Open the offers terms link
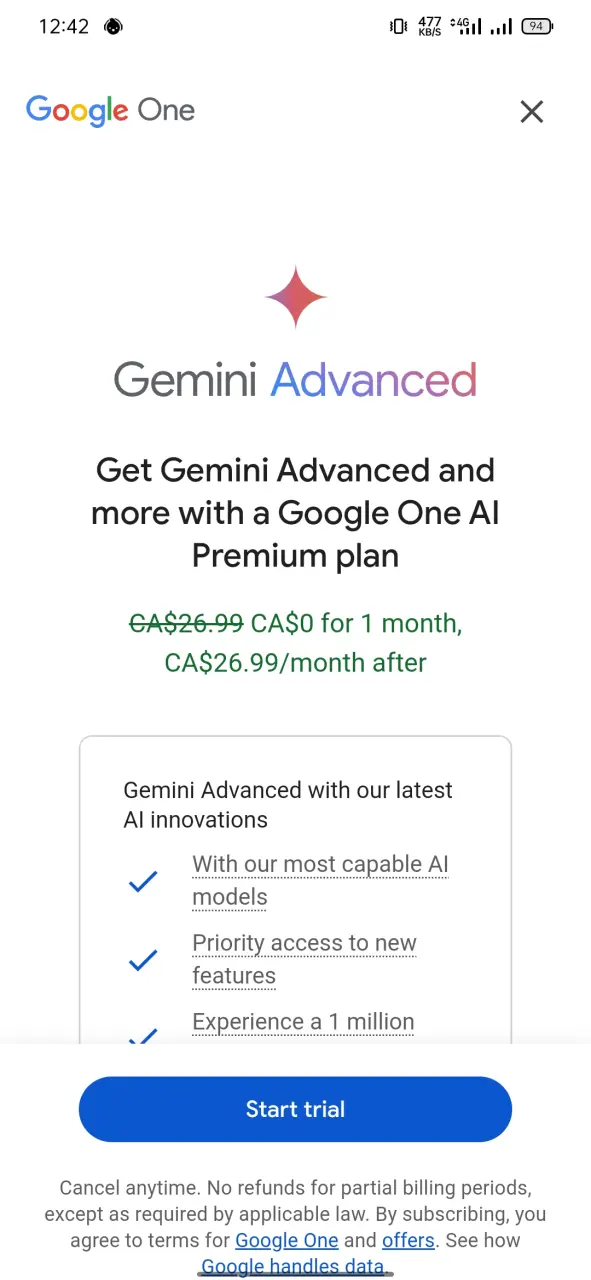 click(408, 1240)
